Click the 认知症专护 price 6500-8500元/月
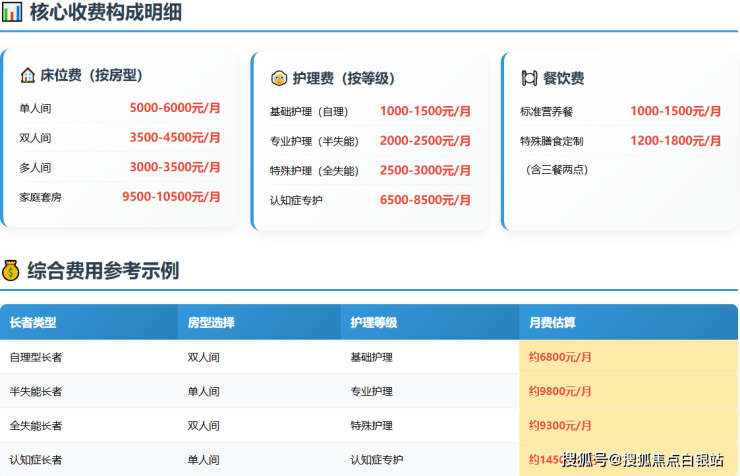Viewport: 740px width, 476px height. pos(425,201)
